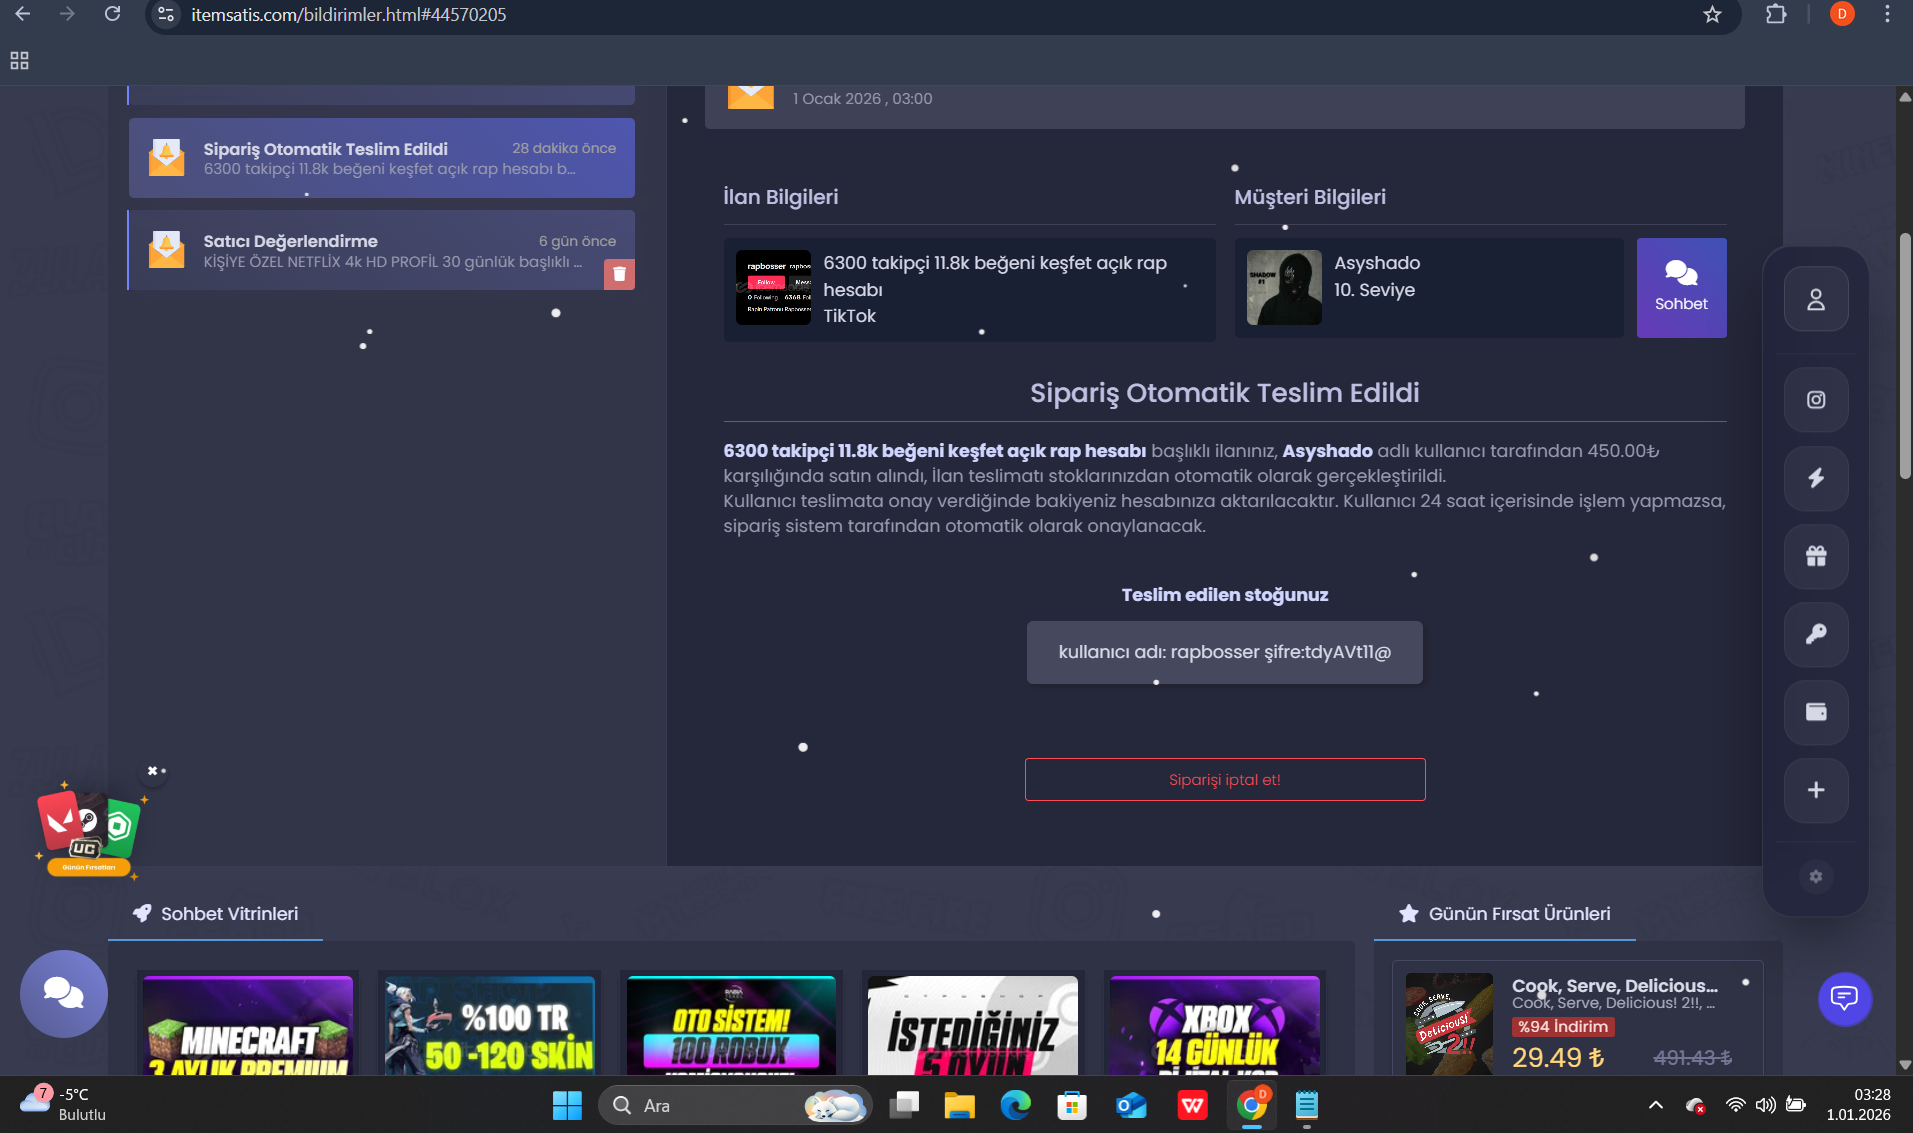The width and height of the screenshot is (1913, 1133).
Task: Open the Asyshado customer name link
Action: [1377, 263]
